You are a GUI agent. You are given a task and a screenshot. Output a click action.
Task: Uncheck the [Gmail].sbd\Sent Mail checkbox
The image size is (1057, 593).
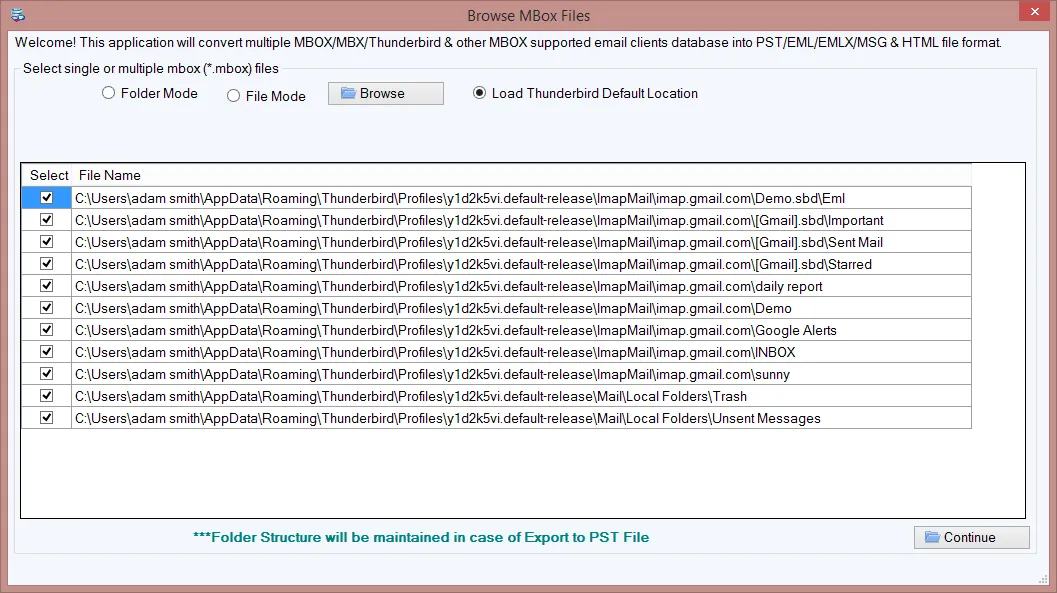(x=47, y=242)
